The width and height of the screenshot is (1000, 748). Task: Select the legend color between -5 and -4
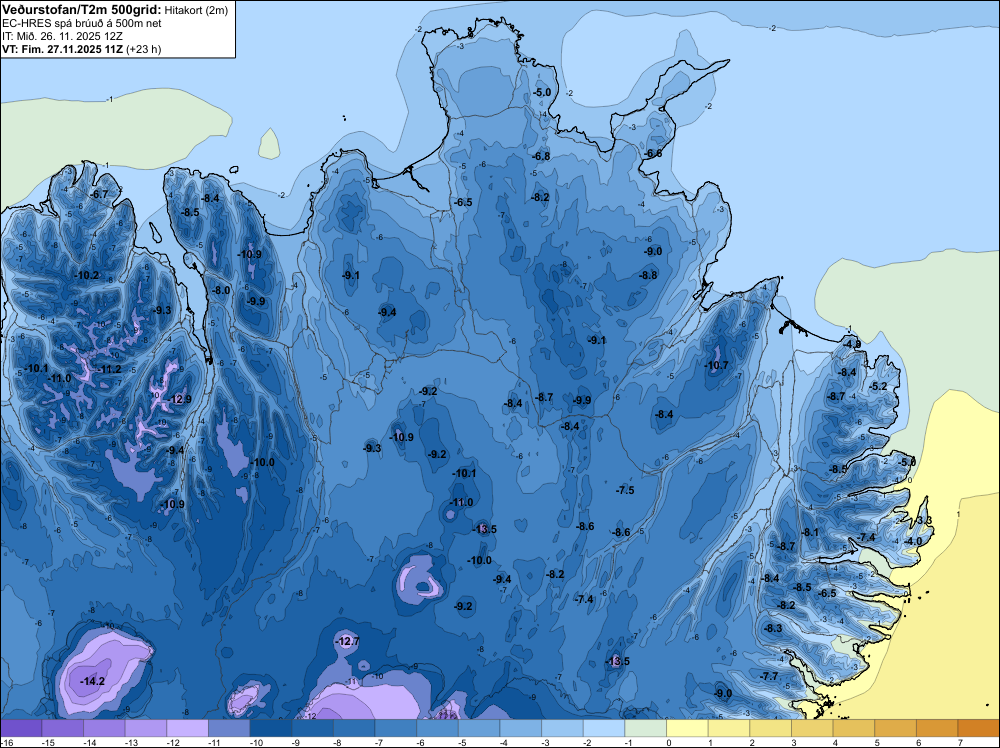tap(479, 728)
